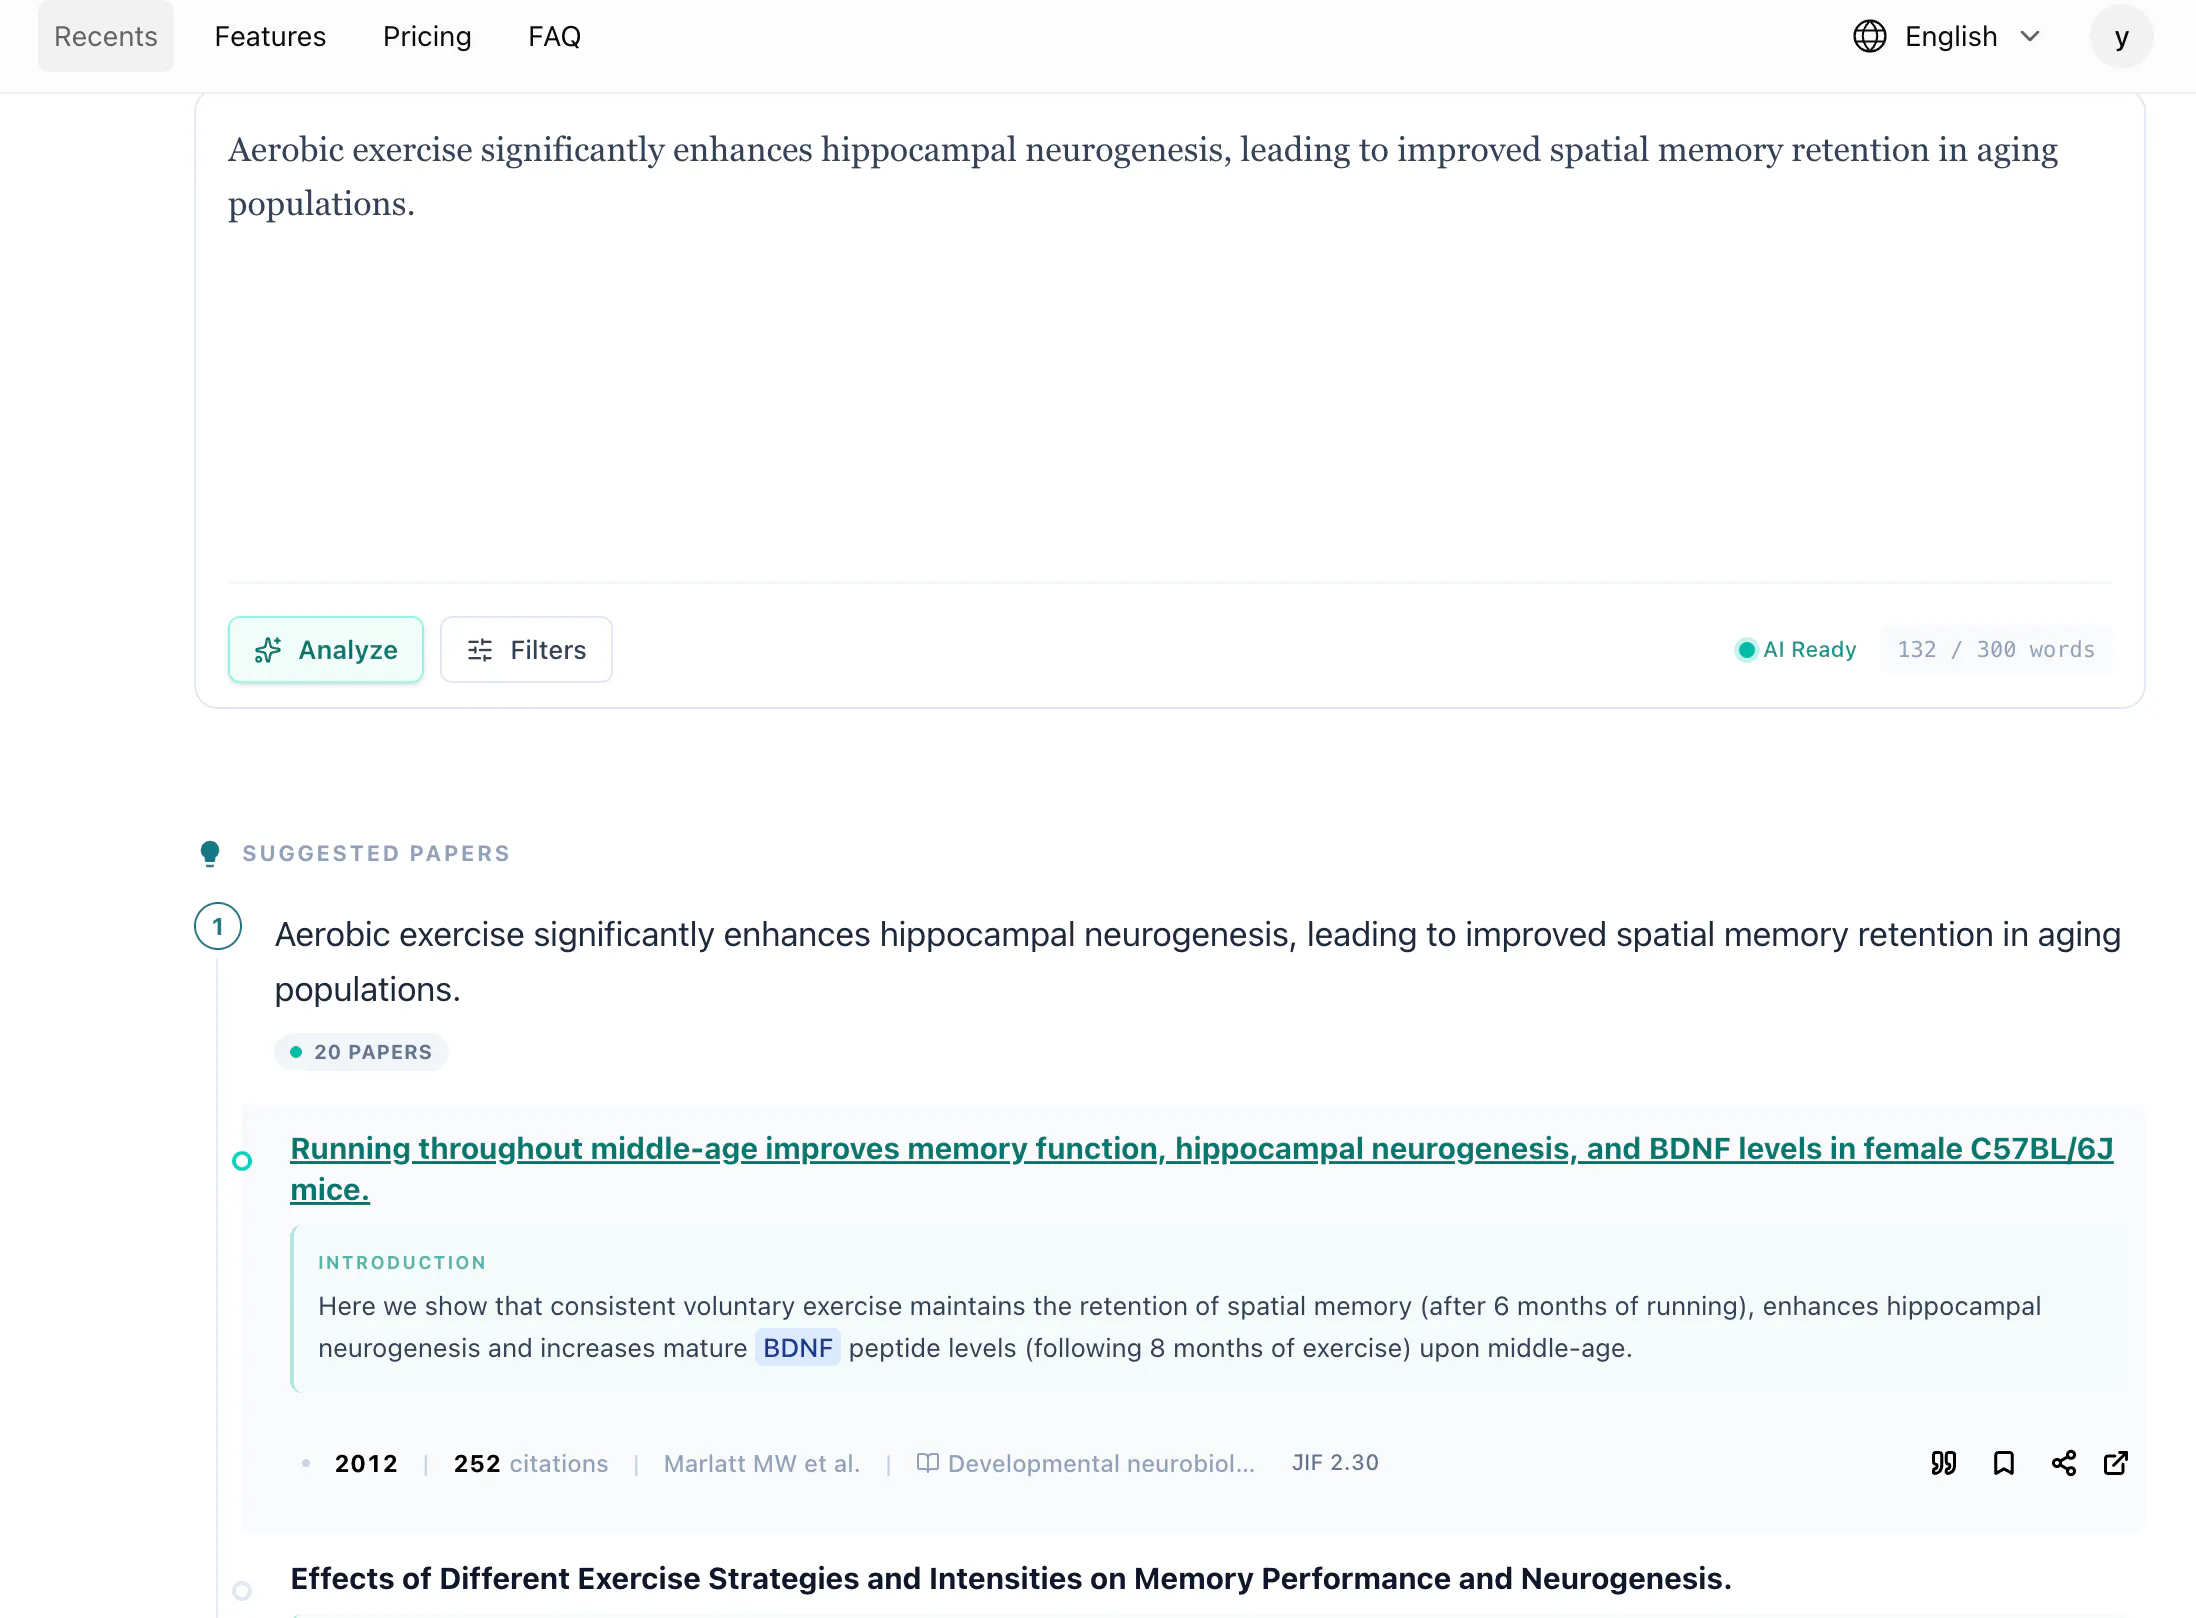Open the Filters panel

(x=526, y=650)
